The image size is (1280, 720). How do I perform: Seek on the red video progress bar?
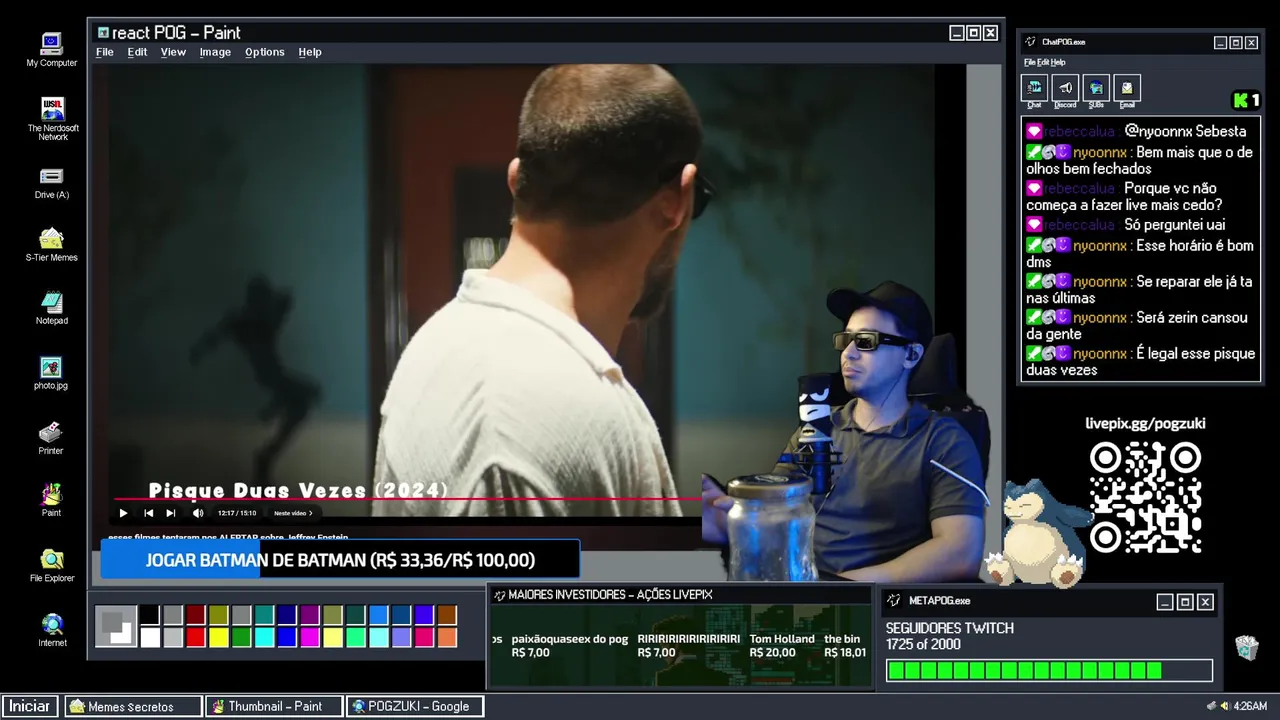[407, 498]
